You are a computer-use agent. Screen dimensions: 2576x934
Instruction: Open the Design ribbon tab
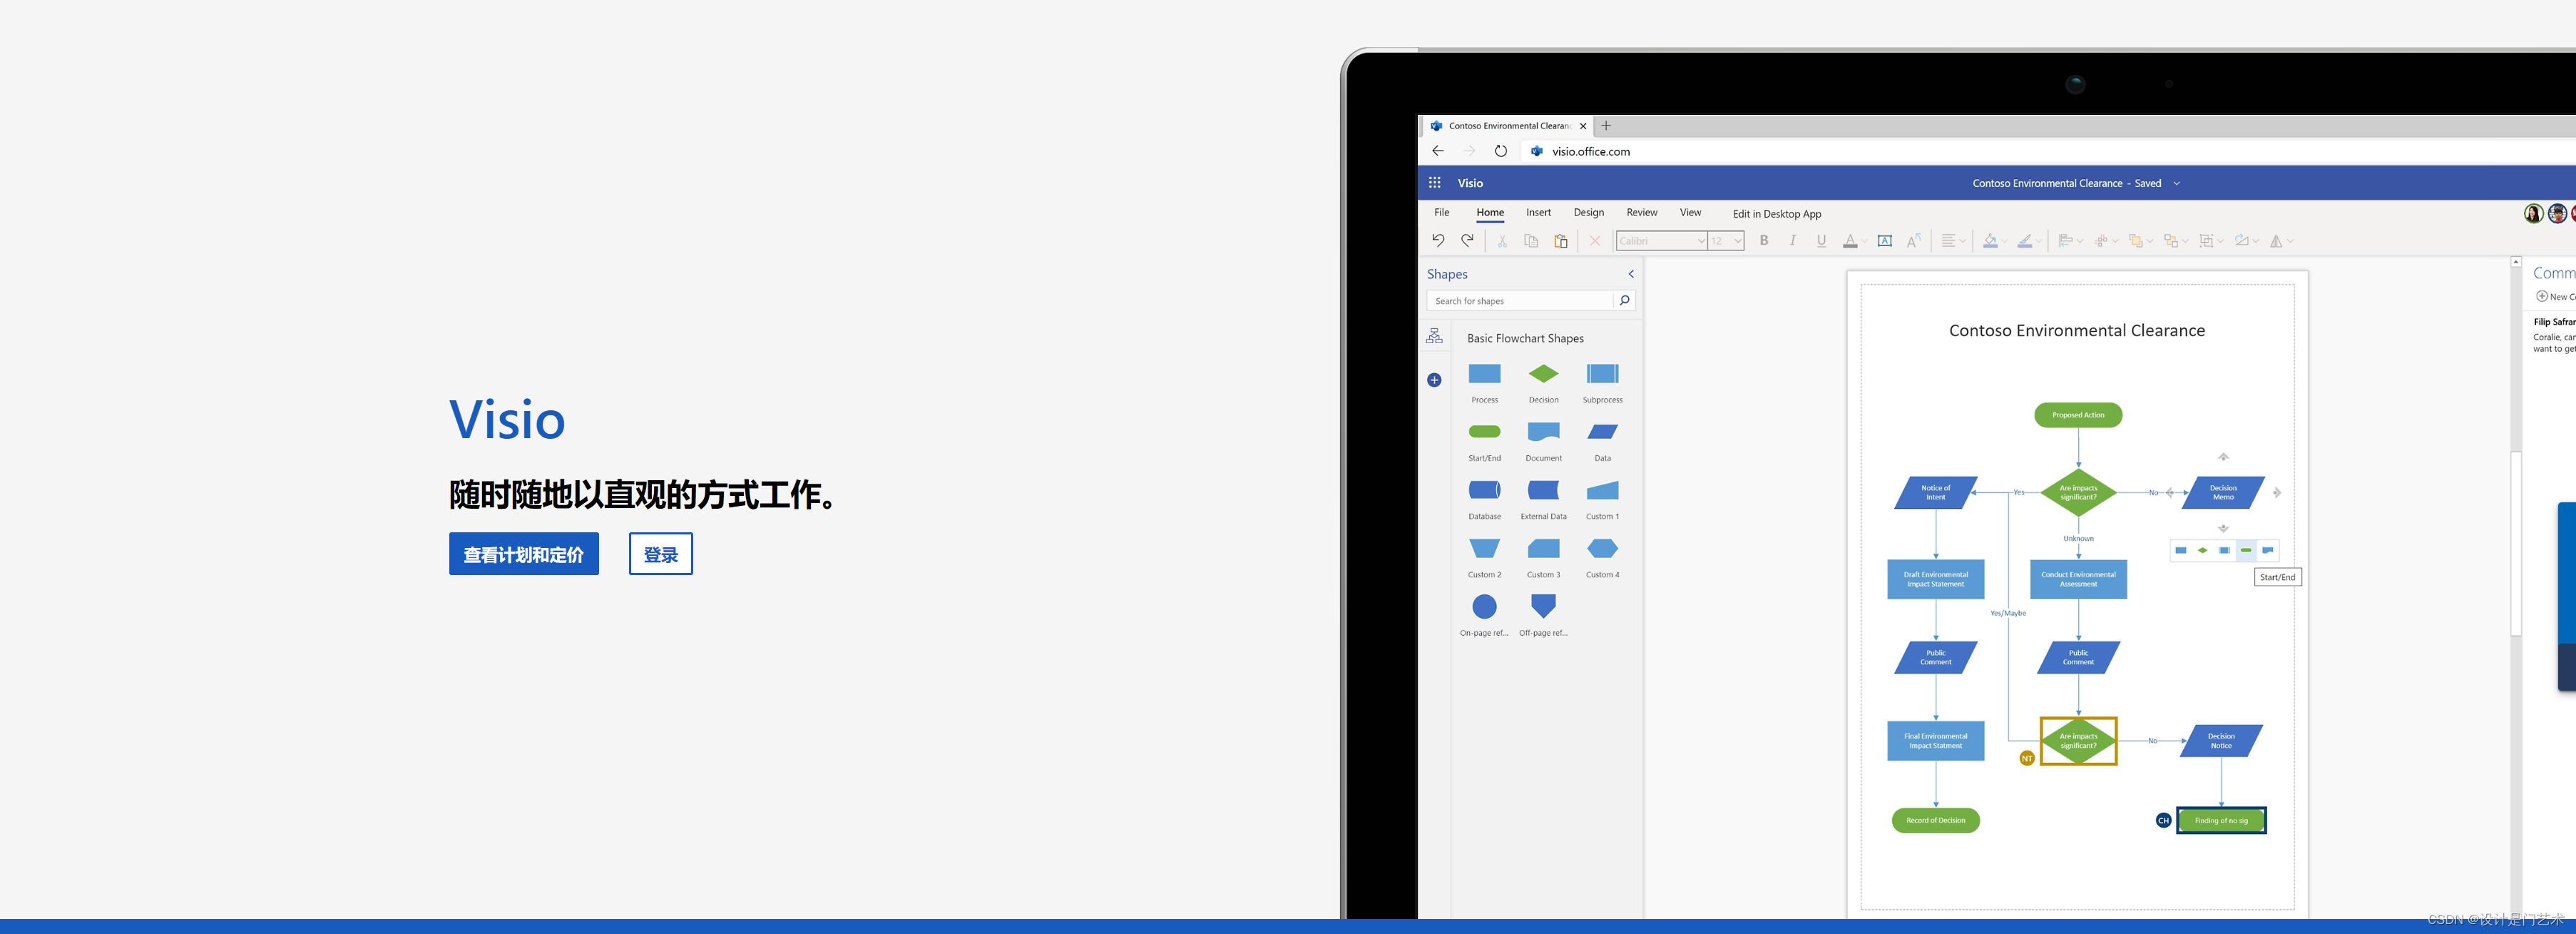[1588, 212]
